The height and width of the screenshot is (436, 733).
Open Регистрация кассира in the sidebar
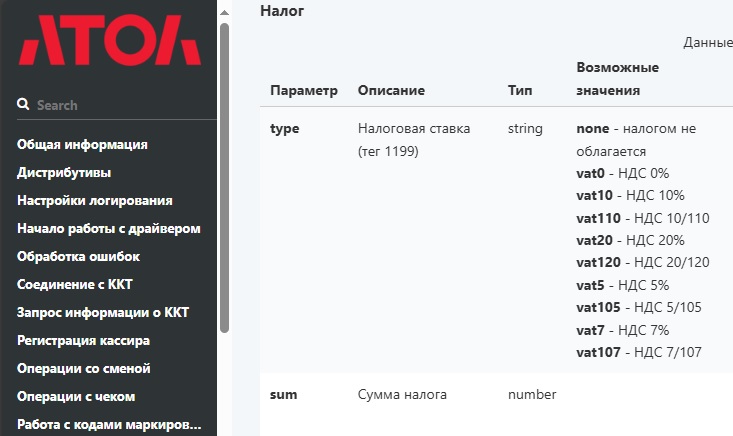tap(83, 341)
